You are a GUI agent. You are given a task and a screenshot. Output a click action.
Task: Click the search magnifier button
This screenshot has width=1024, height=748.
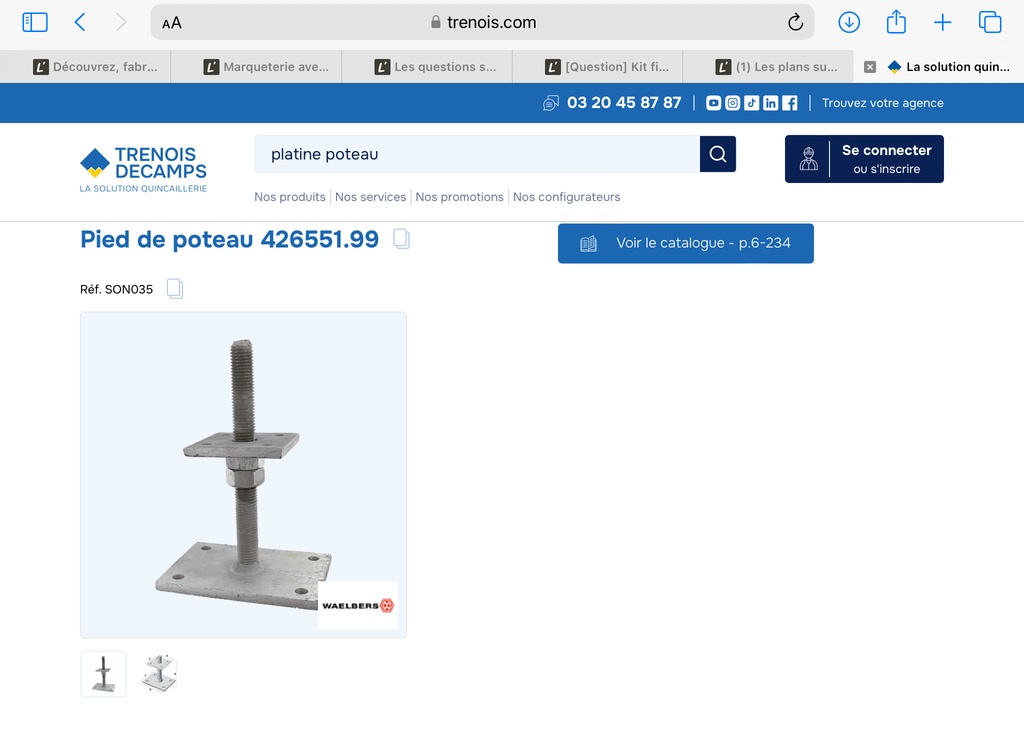(717, 154)
